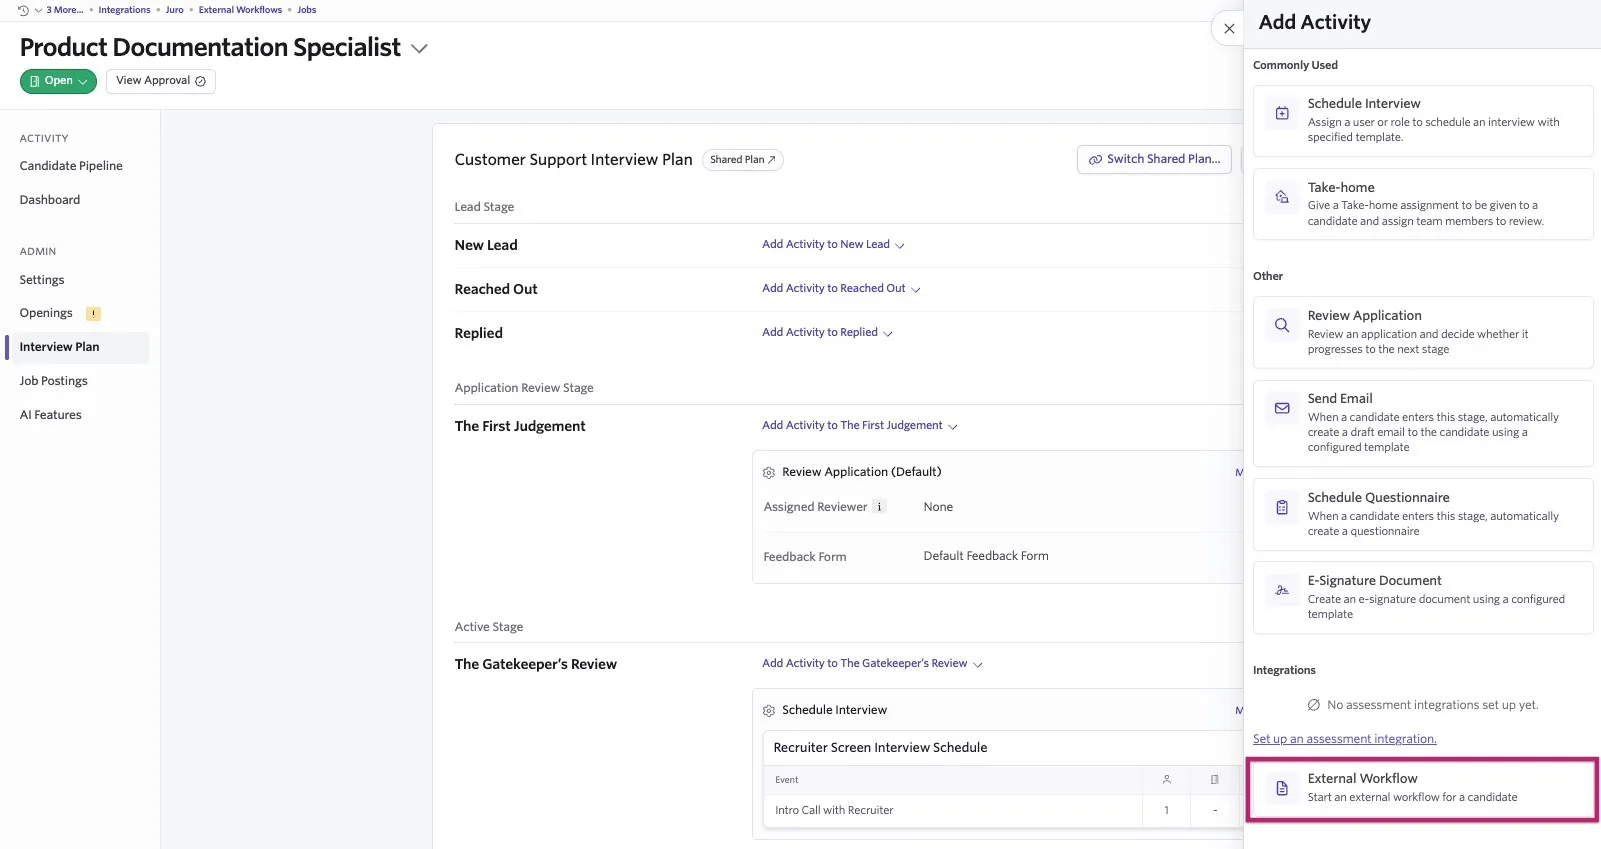The width and height of the screenshot is (1601, 849).
Task: Click the person icon in schedule table header
Action: click(x=1167, y=780)
